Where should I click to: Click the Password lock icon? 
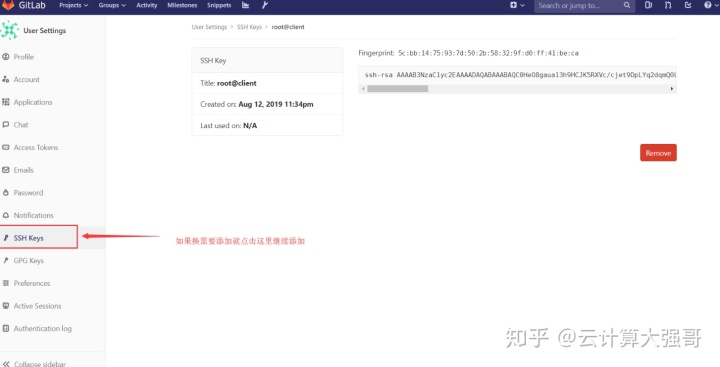pos(6,192)
